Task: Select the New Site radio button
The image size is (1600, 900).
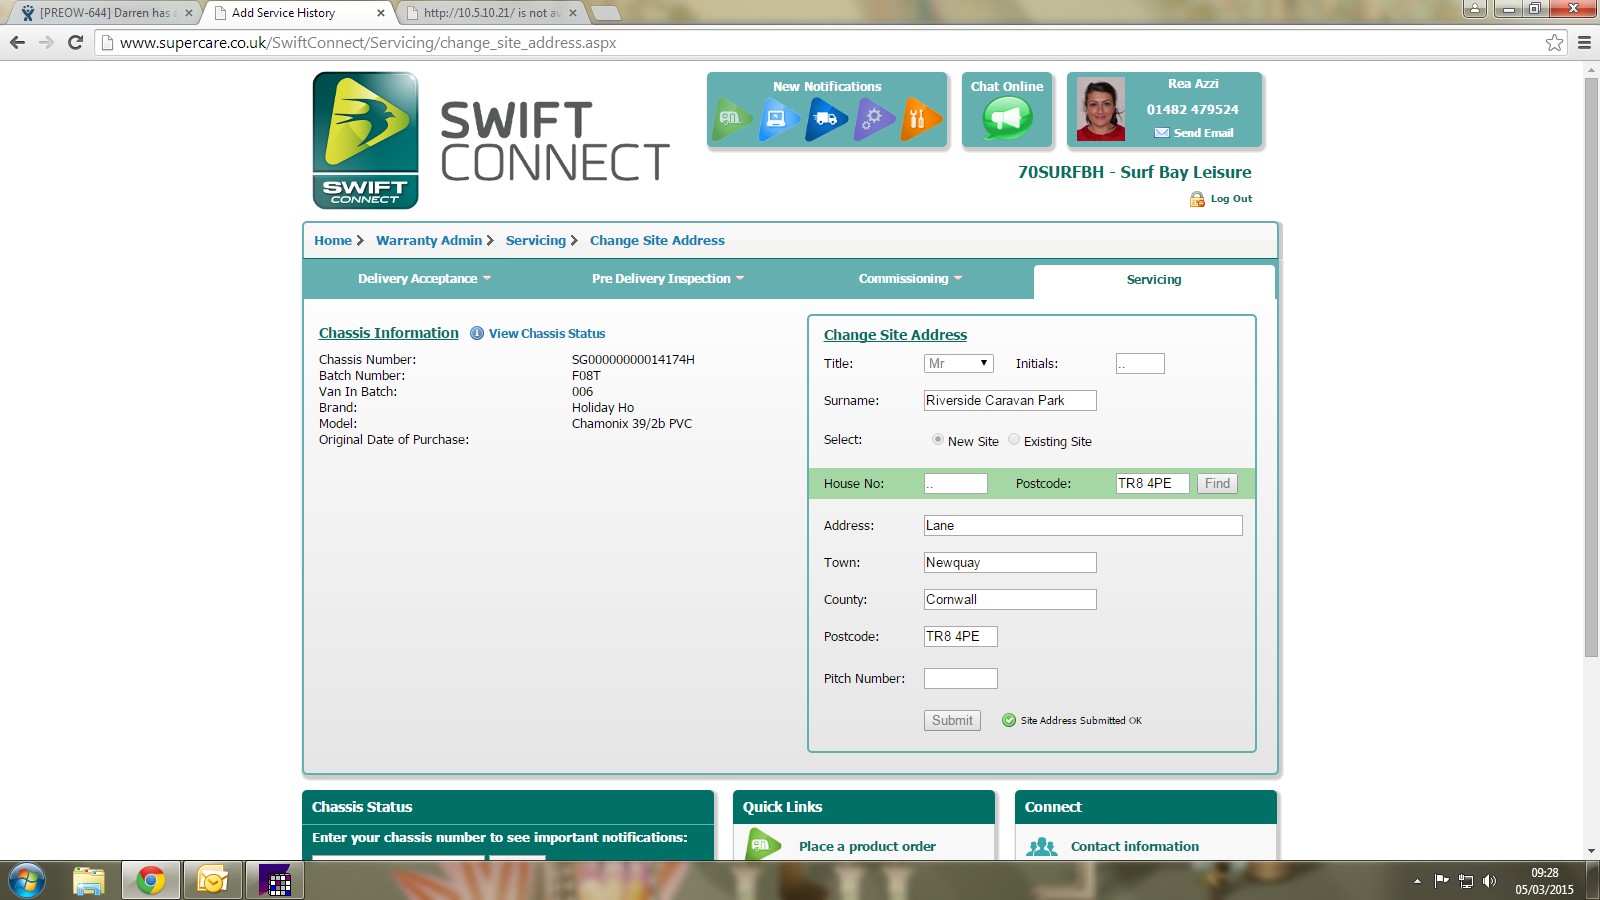Action: coord(938,440)
